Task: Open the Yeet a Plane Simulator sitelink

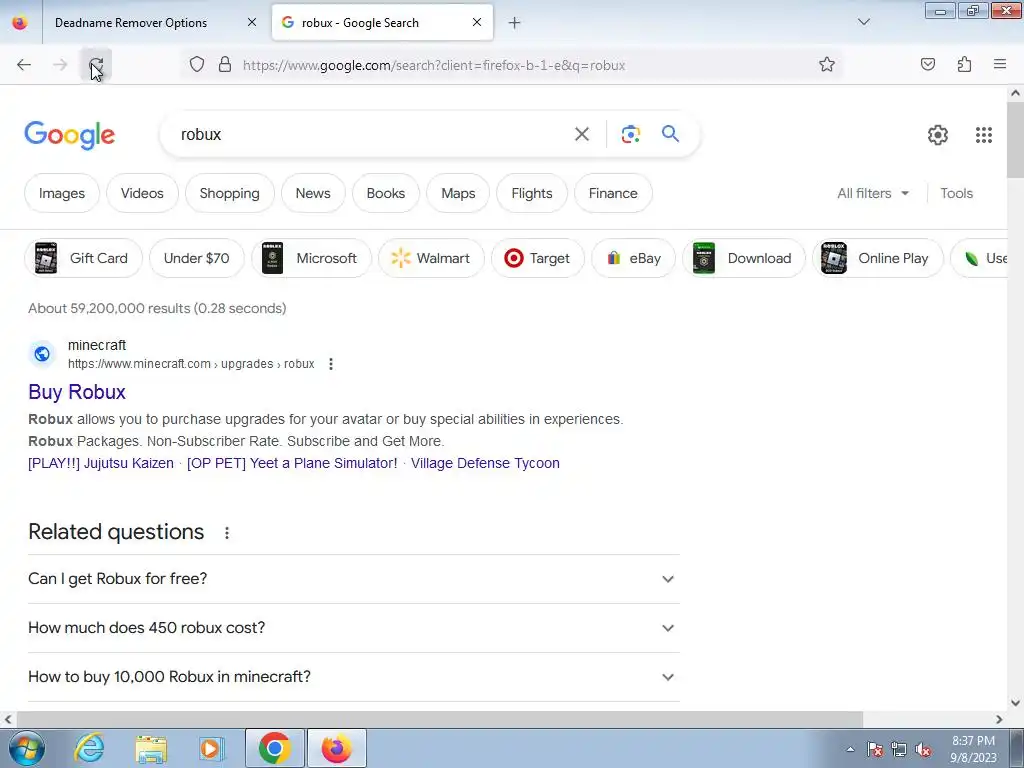Action: point(292,463)
